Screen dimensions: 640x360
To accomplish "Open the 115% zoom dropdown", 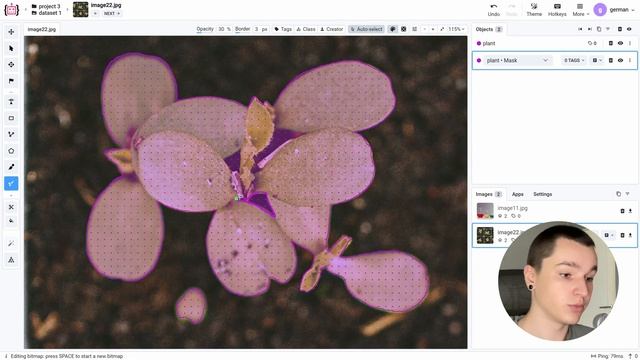I will (456, 29).
